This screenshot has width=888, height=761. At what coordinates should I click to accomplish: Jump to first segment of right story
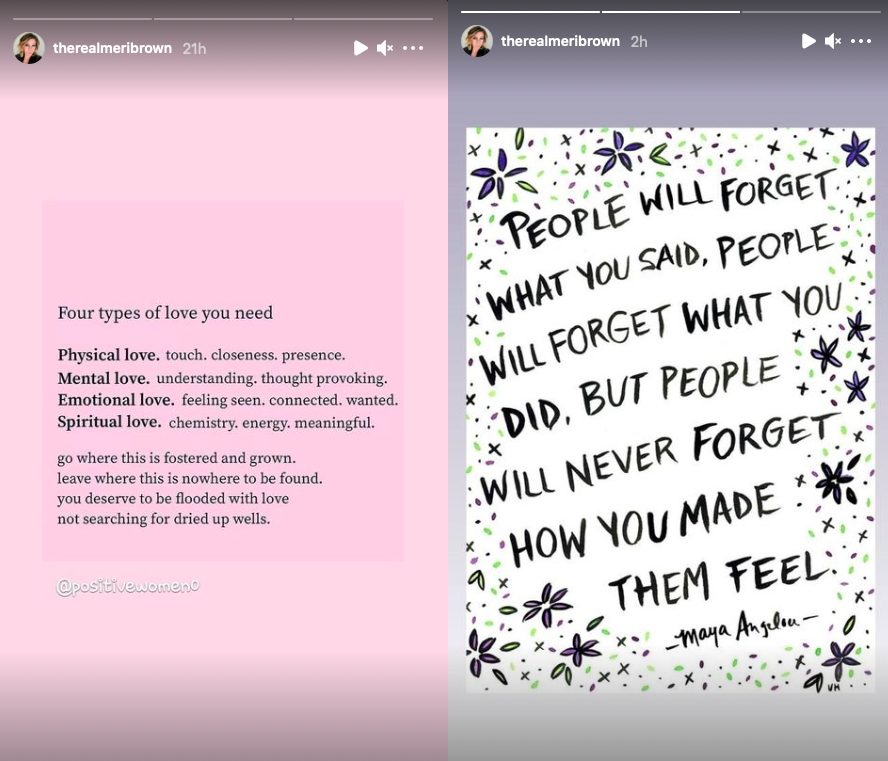530,11
